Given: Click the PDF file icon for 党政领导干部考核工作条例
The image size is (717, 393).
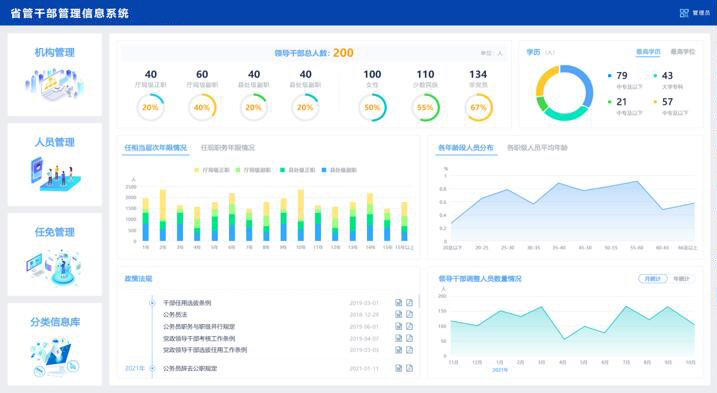Looking at the screenshot, I should [x=409, y=338].
